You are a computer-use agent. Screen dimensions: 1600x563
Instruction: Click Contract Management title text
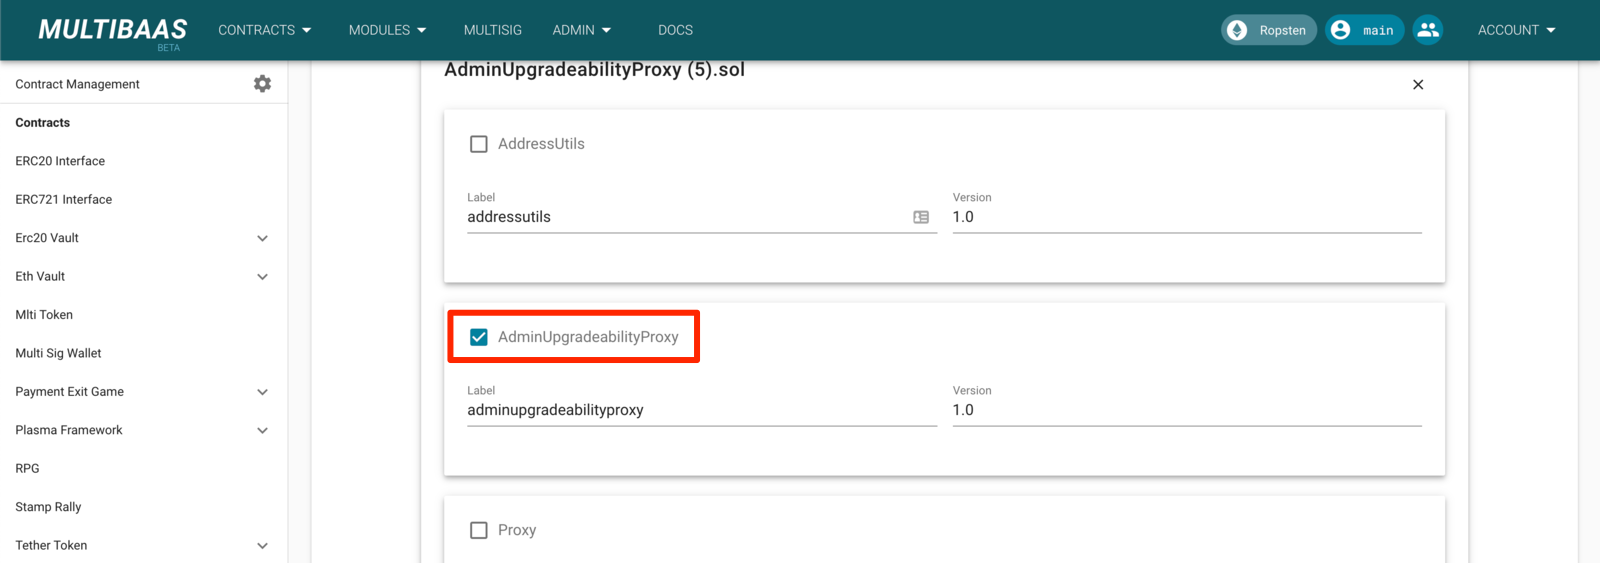tap(77, 84)
